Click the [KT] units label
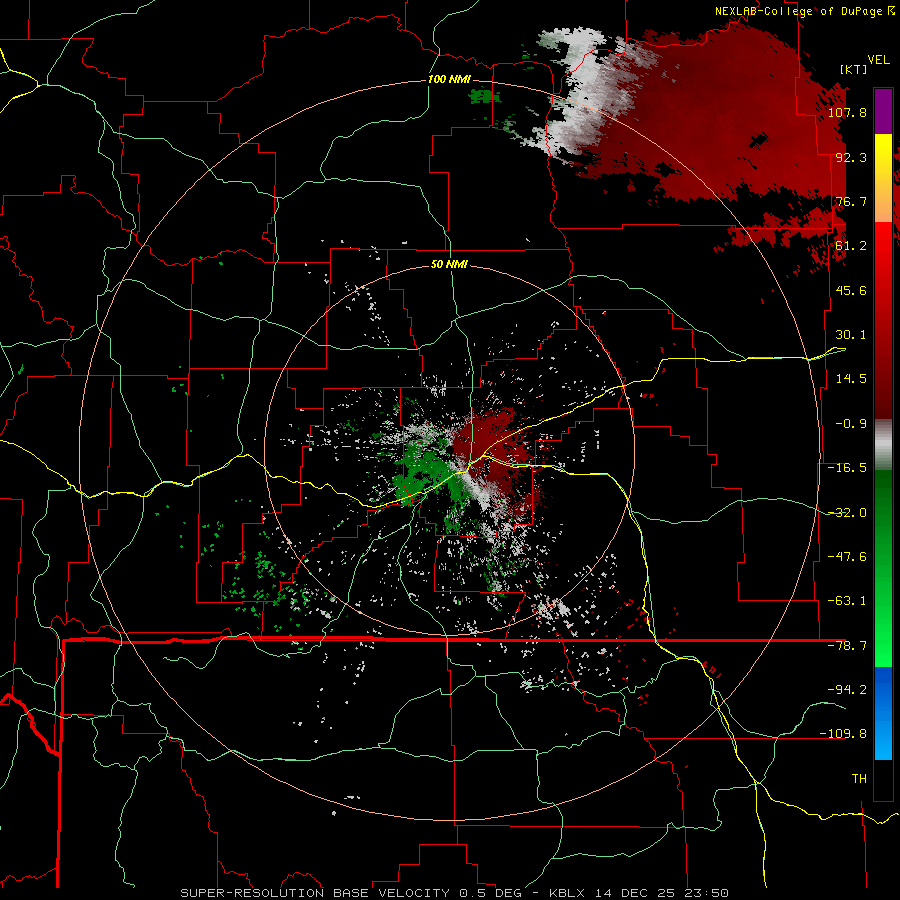 click(x=854, y=69)
